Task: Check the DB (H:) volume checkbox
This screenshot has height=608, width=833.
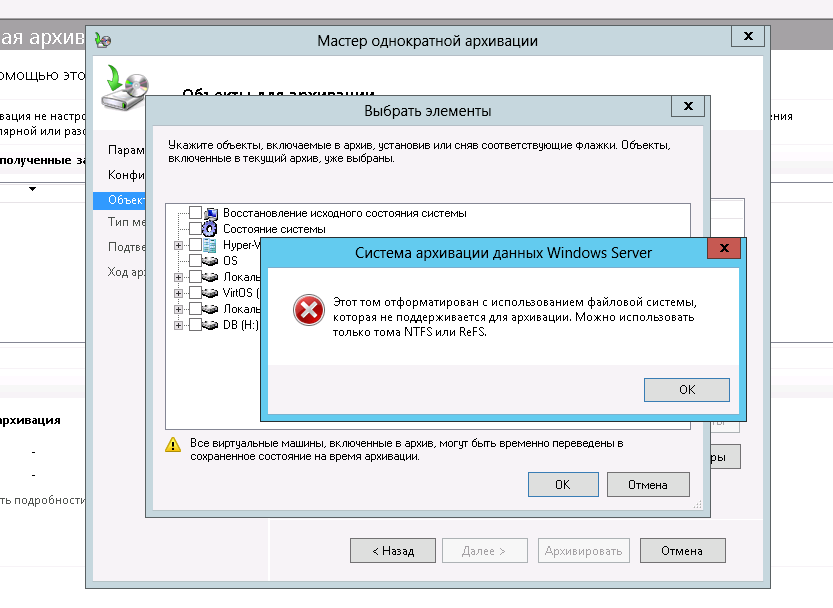Action: click(195, 325)
